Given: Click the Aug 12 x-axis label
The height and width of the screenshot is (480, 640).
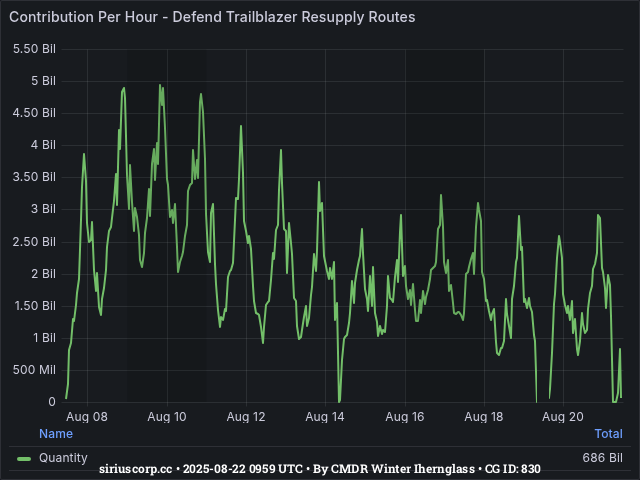Looking at the screenshot, I should 246,417.
